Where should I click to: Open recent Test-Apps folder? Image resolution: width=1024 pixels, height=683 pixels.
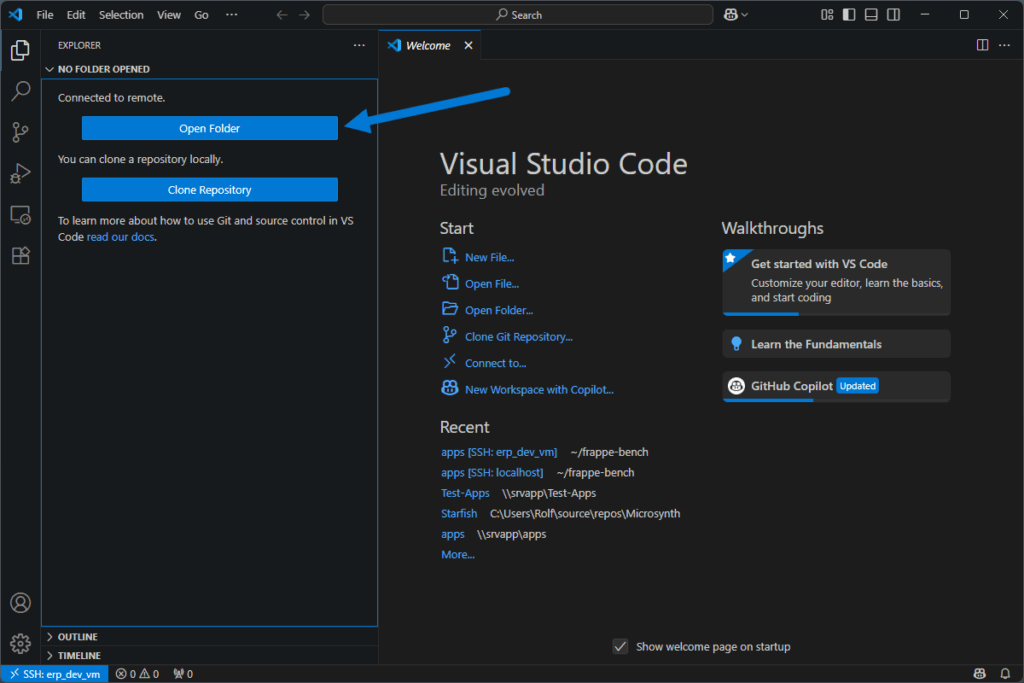pyautogui.click(x=465, y=493)
